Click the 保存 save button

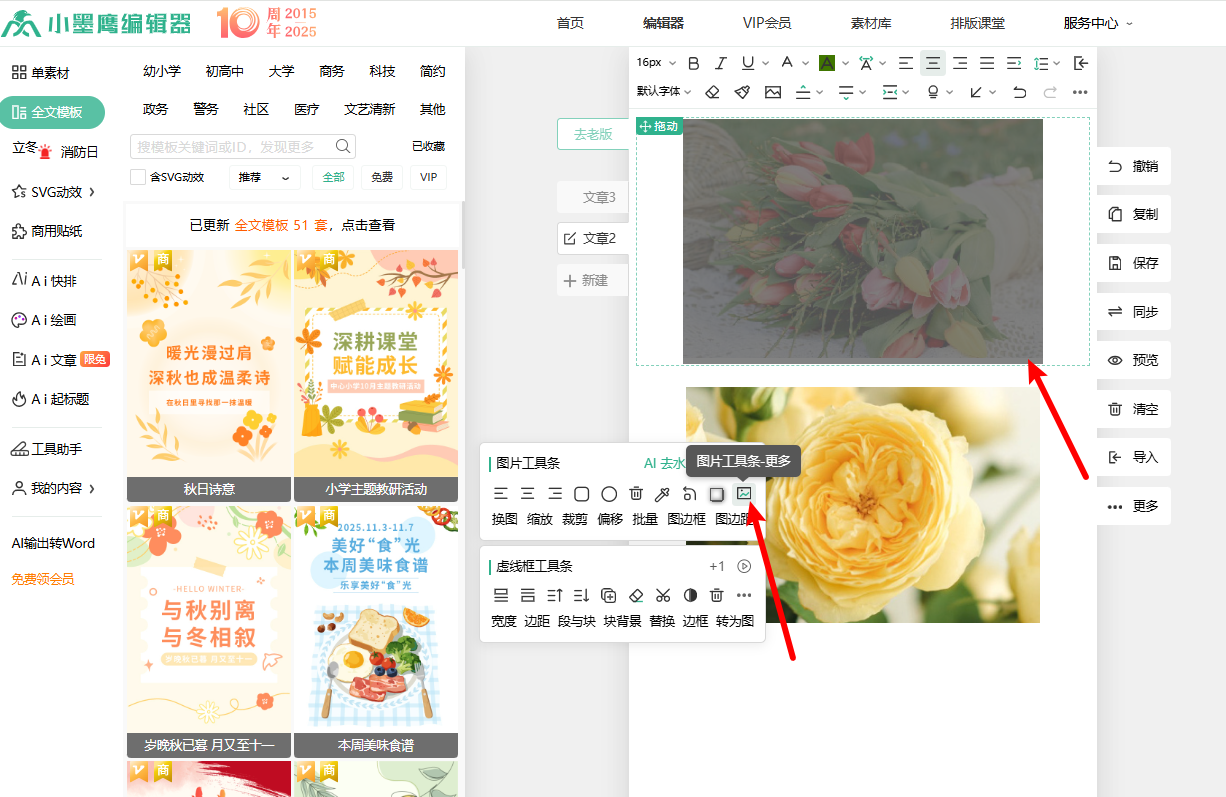(x=1133, y=263)
